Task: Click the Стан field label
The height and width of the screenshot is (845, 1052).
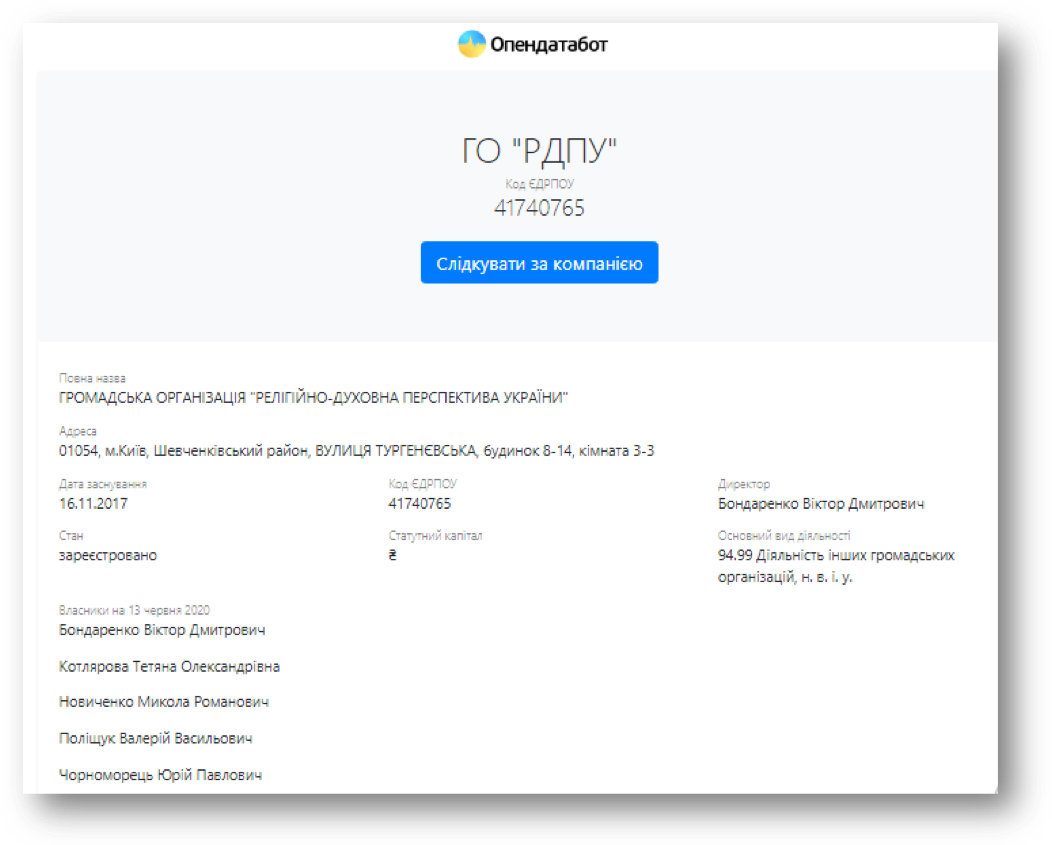Action: point(71,536)
